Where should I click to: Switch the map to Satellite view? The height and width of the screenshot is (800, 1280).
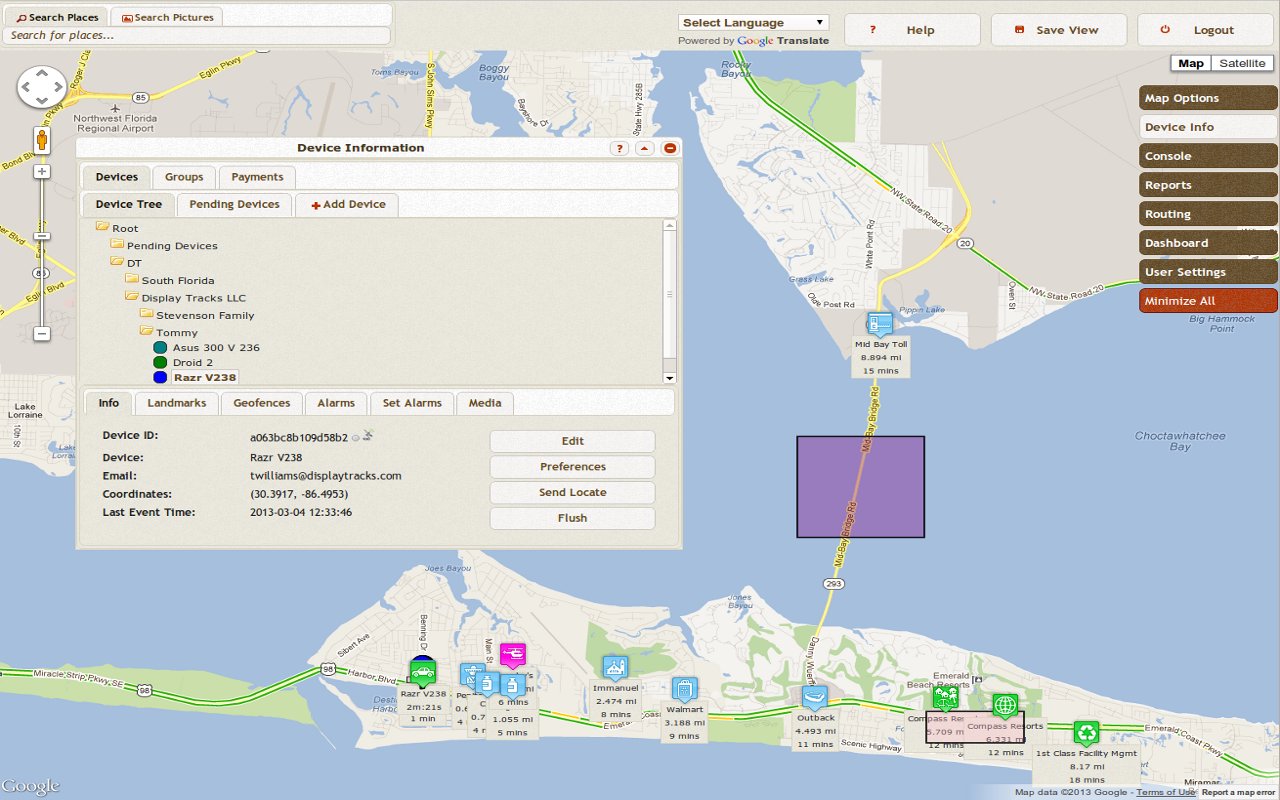[x=1242, y=63]
